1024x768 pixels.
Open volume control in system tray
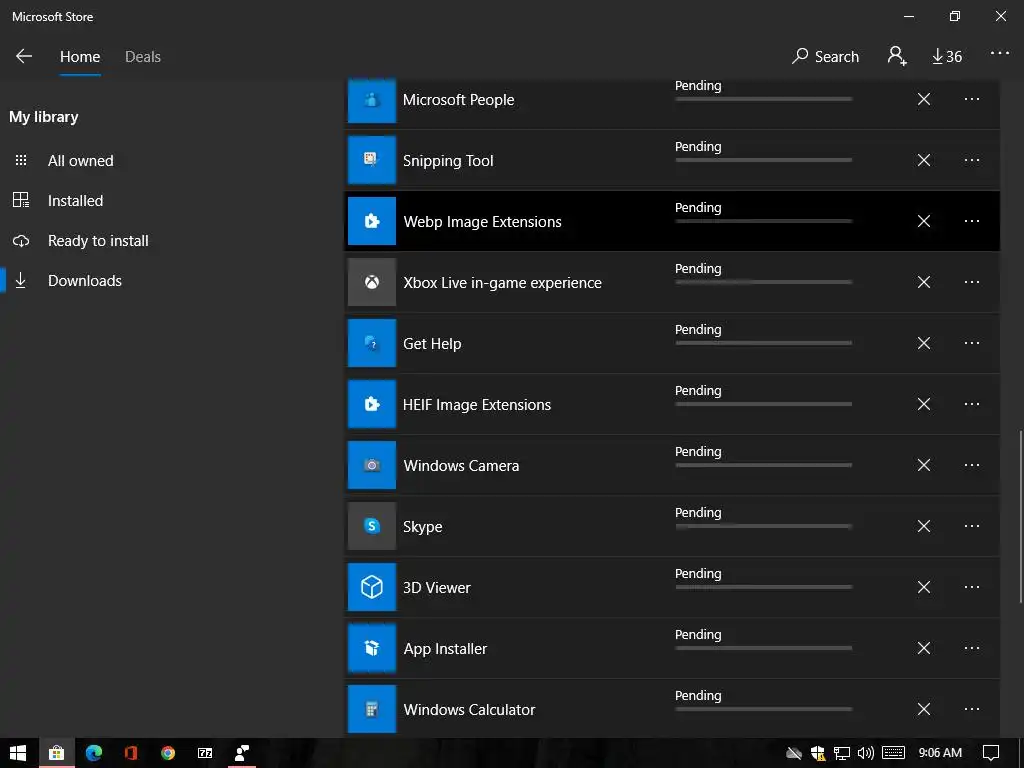tap(866, 753)
